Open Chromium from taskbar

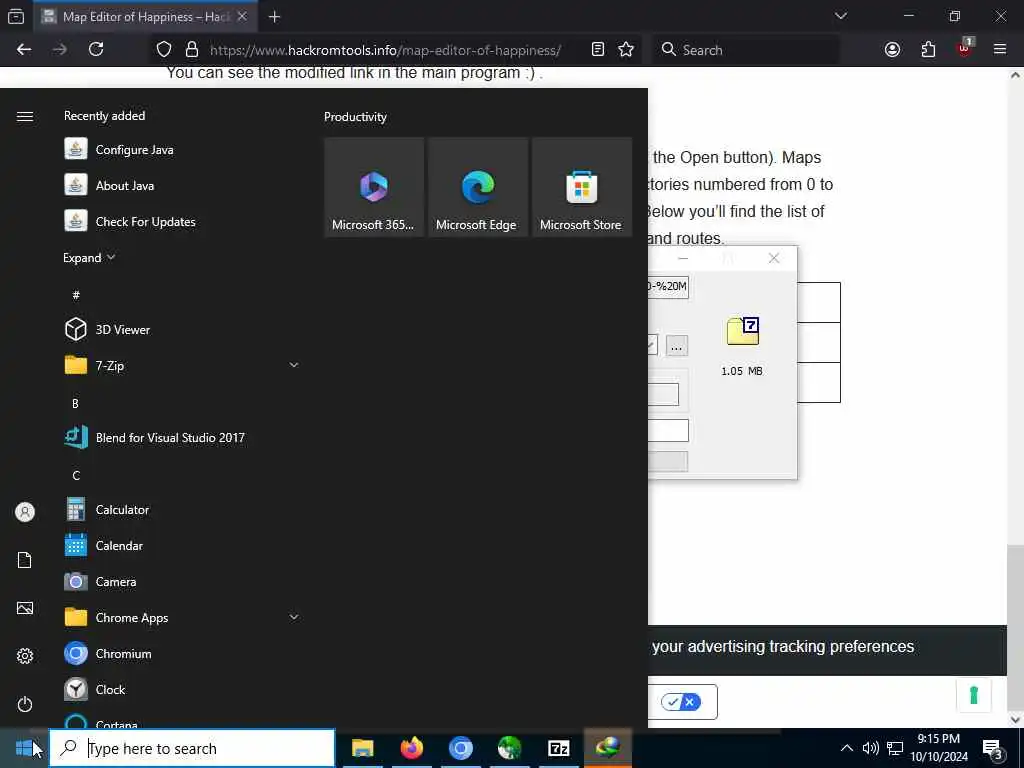click(x=460, y=748)
